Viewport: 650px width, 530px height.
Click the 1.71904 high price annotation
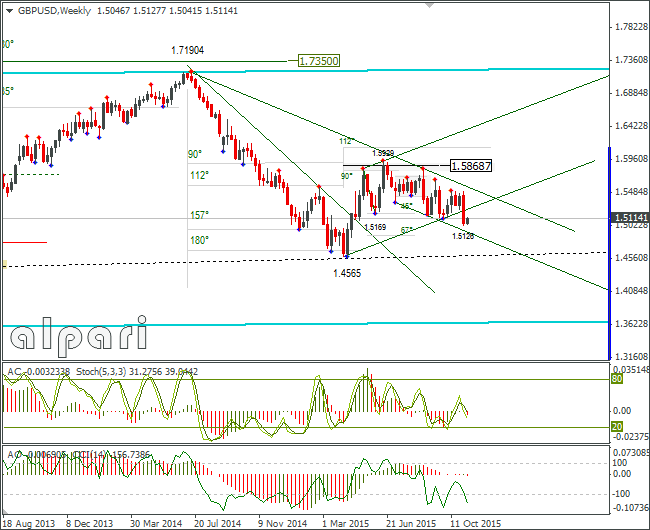187,51
